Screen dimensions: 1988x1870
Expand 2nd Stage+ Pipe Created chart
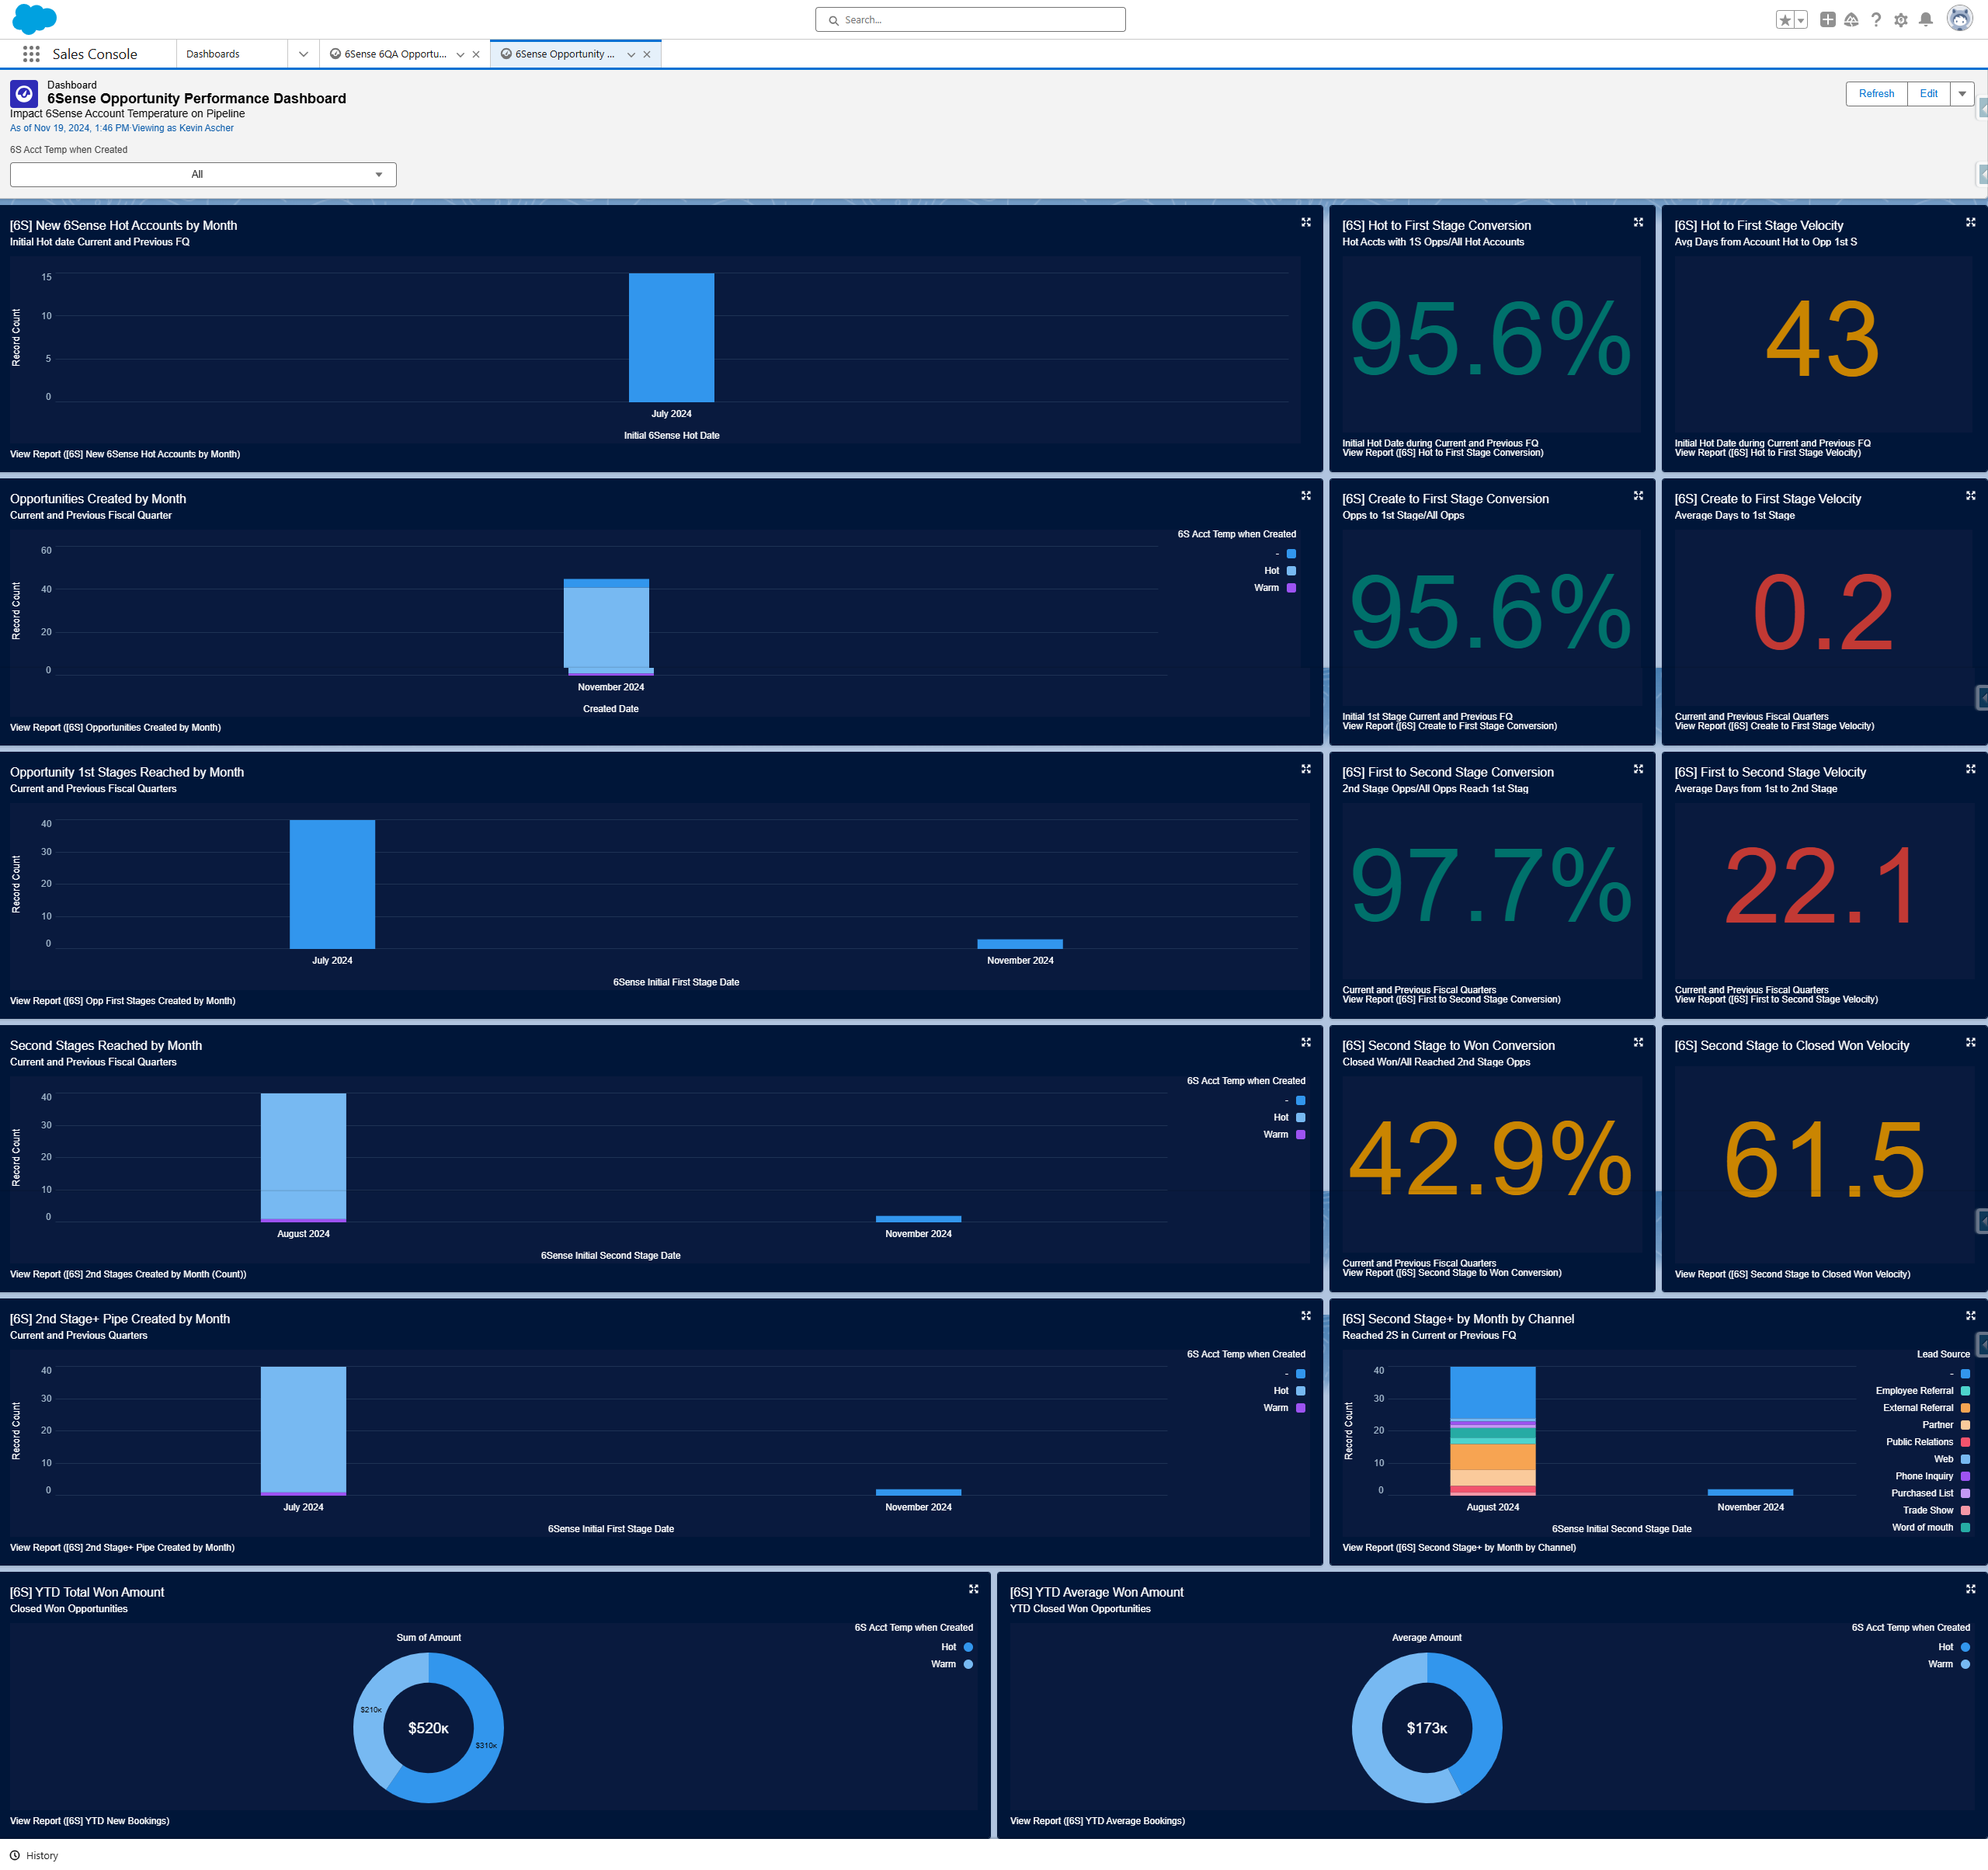click(x=1305, y=1316)
